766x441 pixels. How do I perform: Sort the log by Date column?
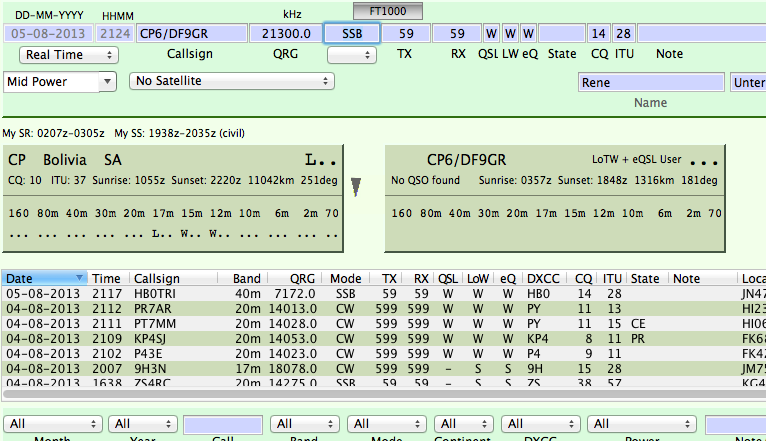(x=44, y=278)
